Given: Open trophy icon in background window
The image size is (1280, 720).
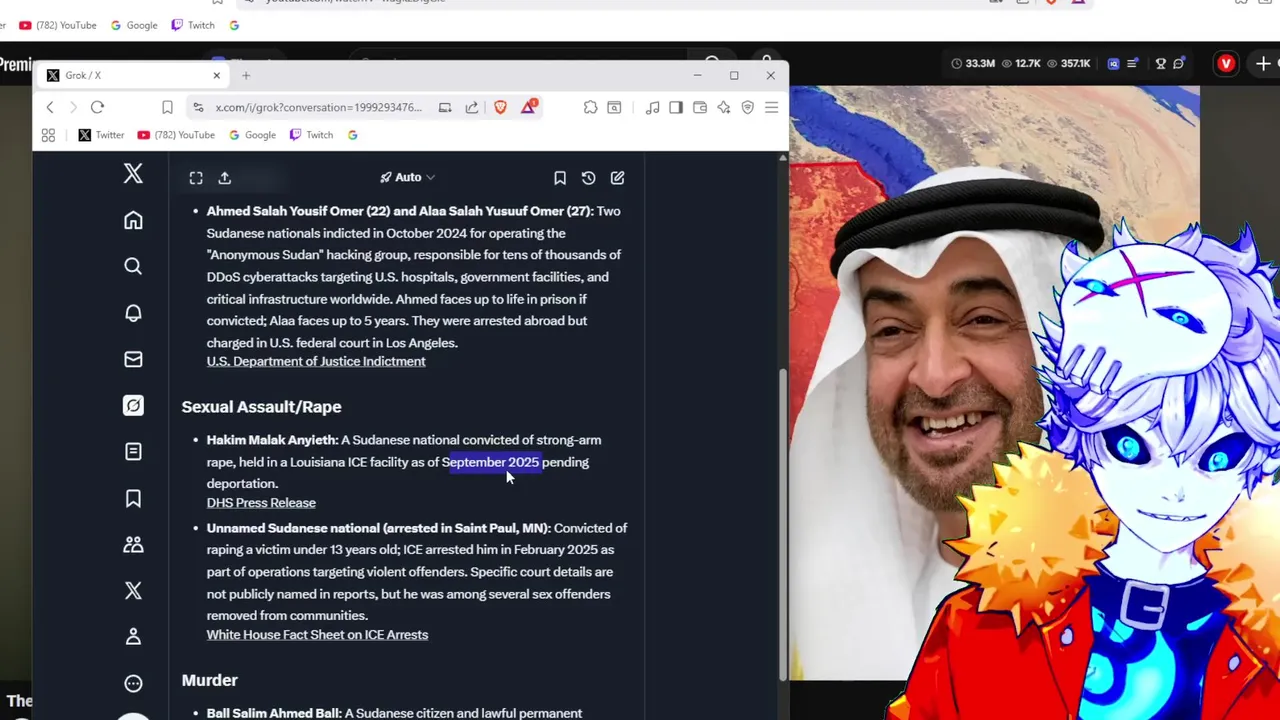Looking at the screenshot, I should (x=1161, y=63).
